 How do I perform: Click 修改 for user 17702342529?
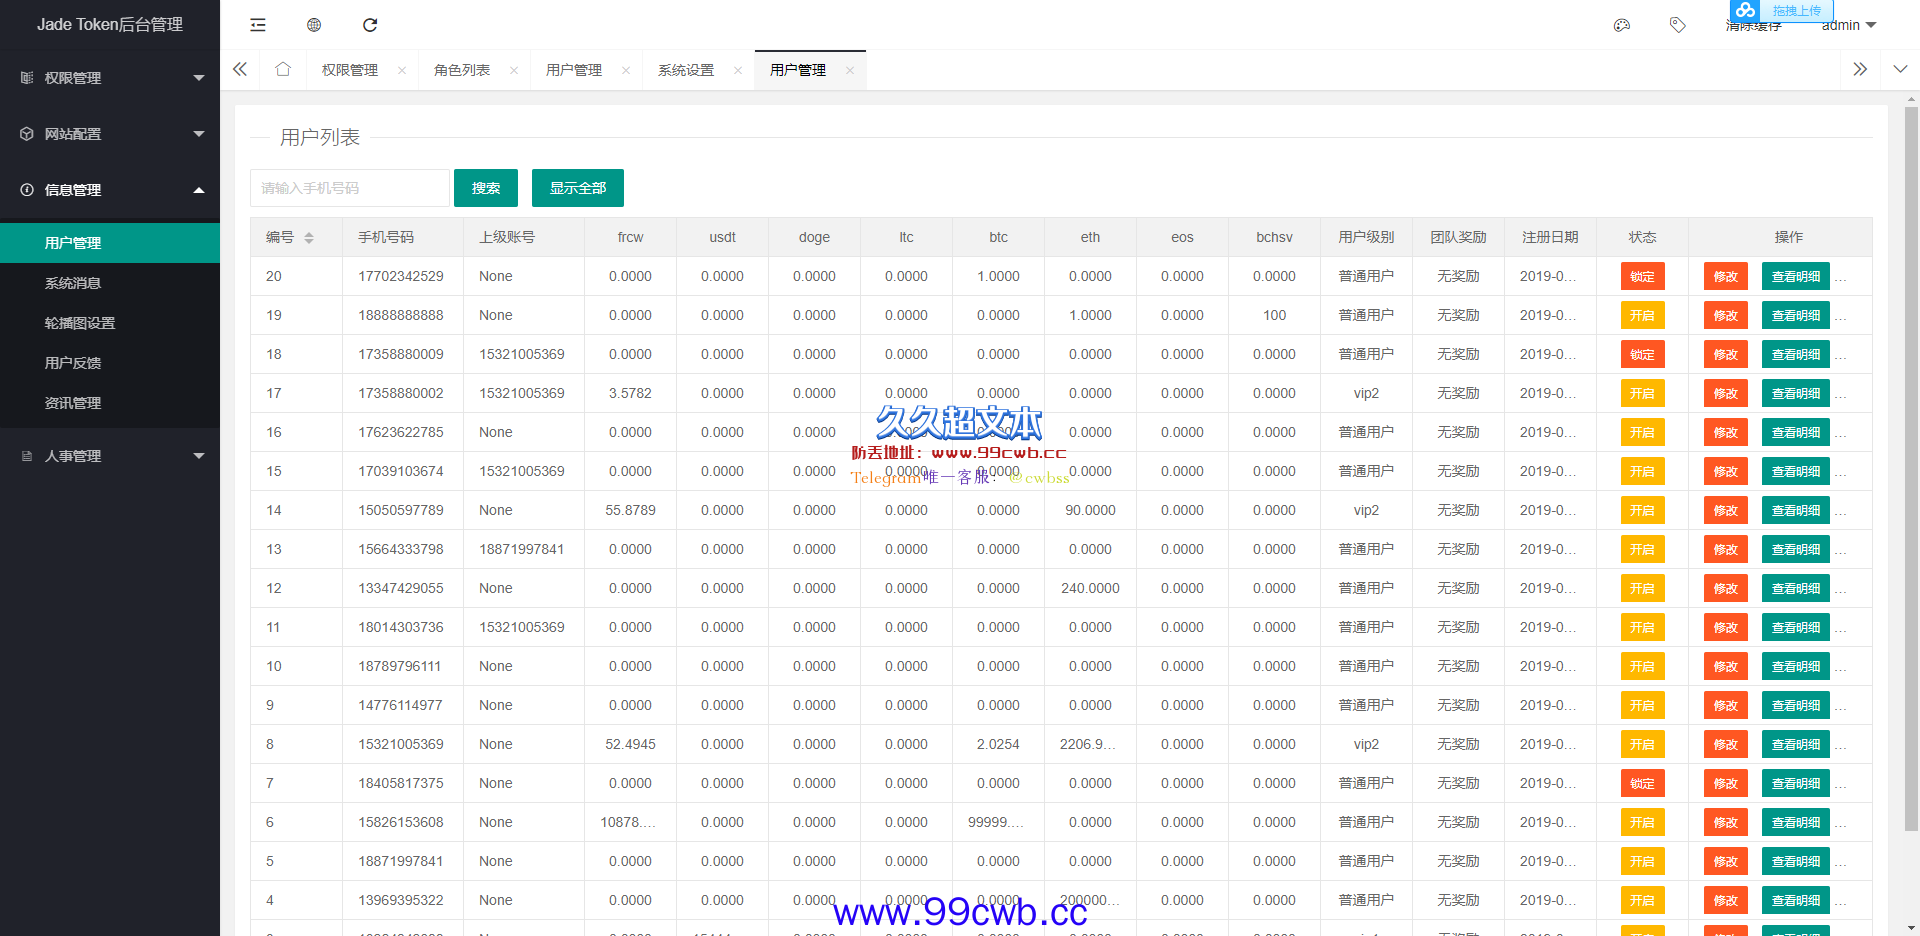[1726, 277]
